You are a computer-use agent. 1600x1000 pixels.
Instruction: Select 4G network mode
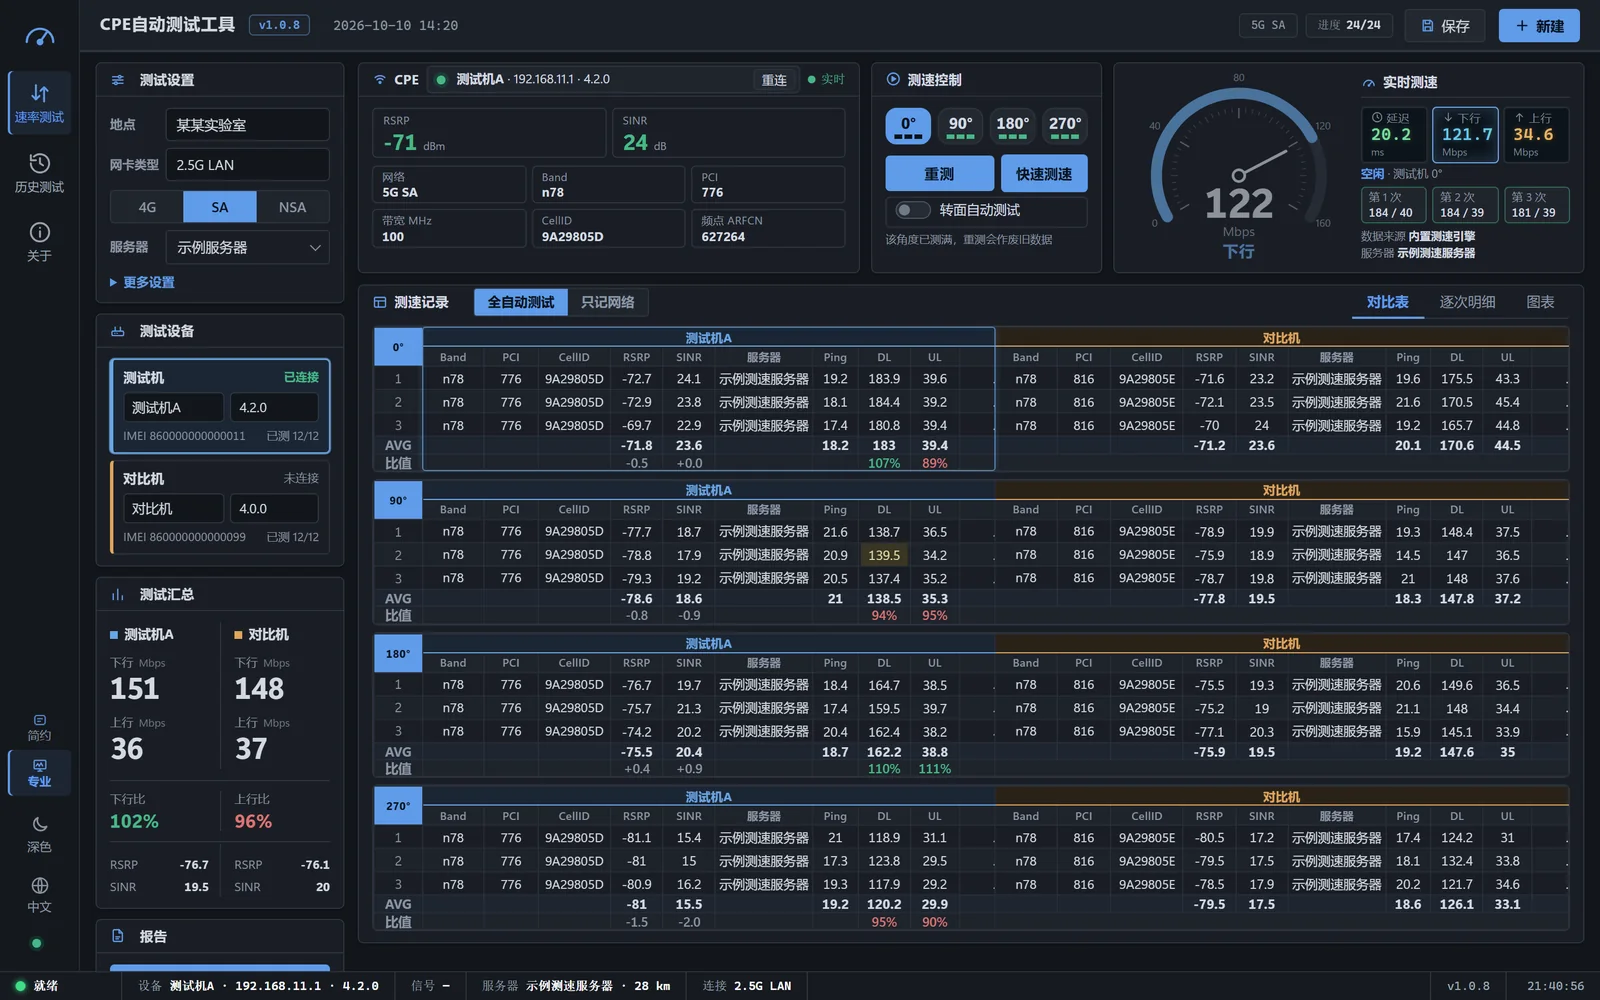147,207
